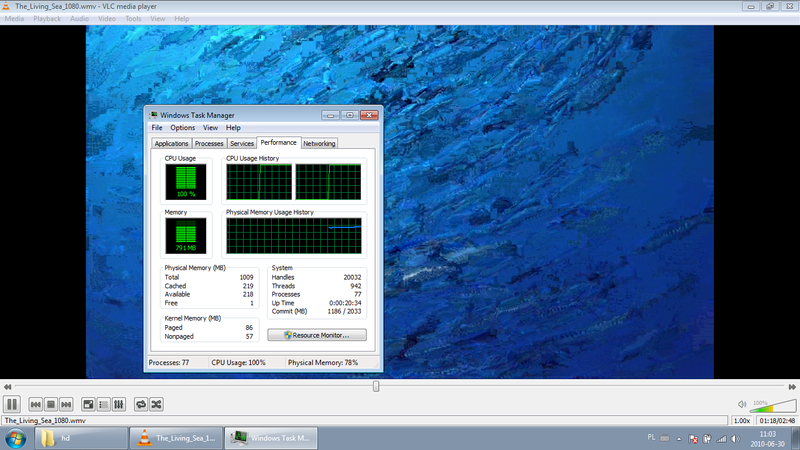Open Task Manager Help menu

[233, 128]
